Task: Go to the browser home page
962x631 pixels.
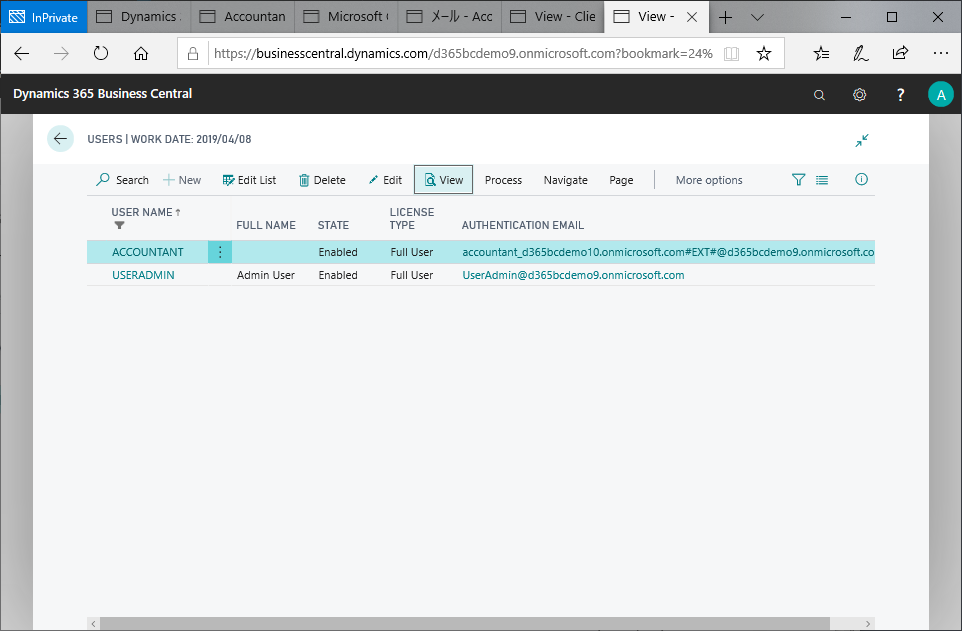Action: pos(141,54)
